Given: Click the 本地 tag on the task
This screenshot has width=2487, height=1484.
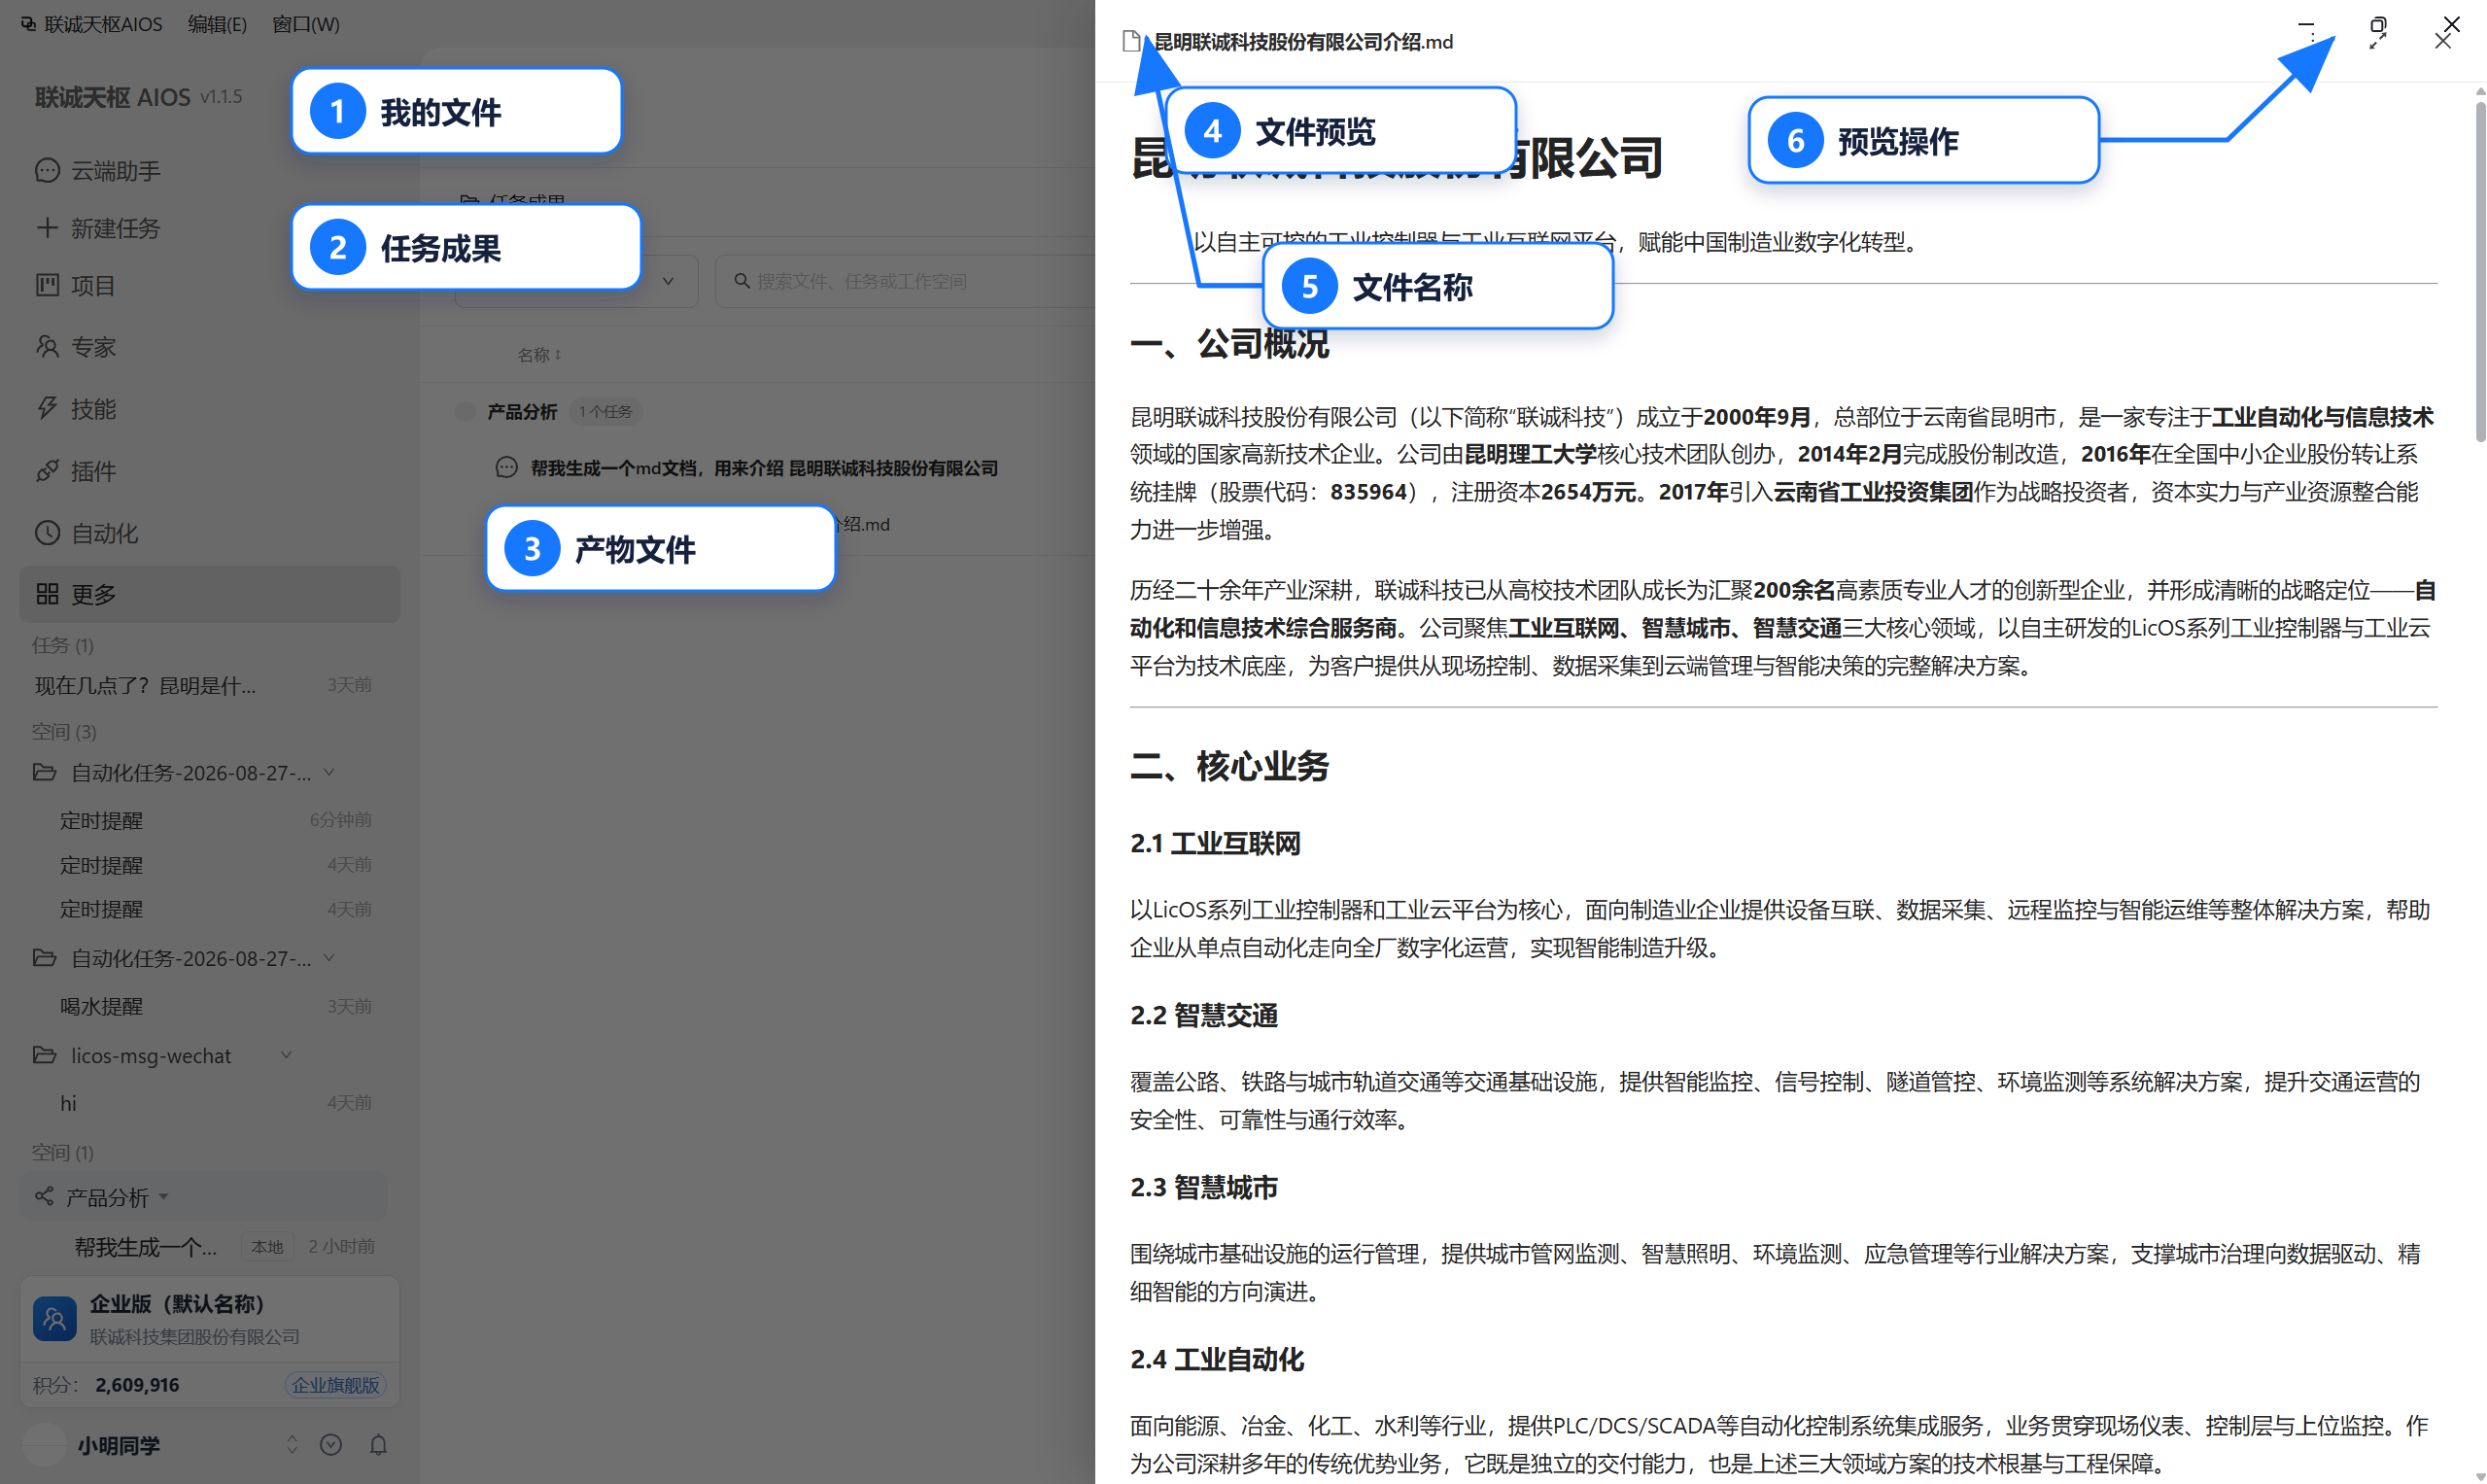Looking at the screenshot, I should 267,1246.
